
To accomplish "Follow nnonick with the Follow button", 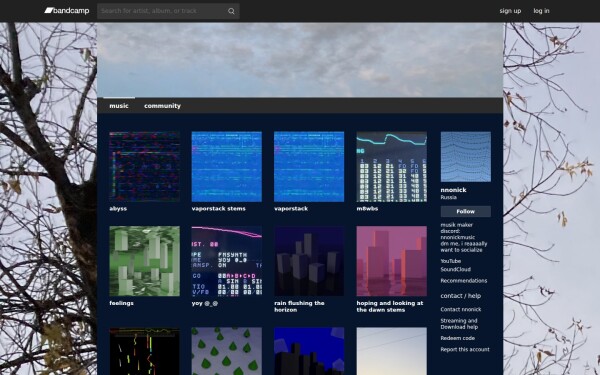I will (x=465, y=211).
